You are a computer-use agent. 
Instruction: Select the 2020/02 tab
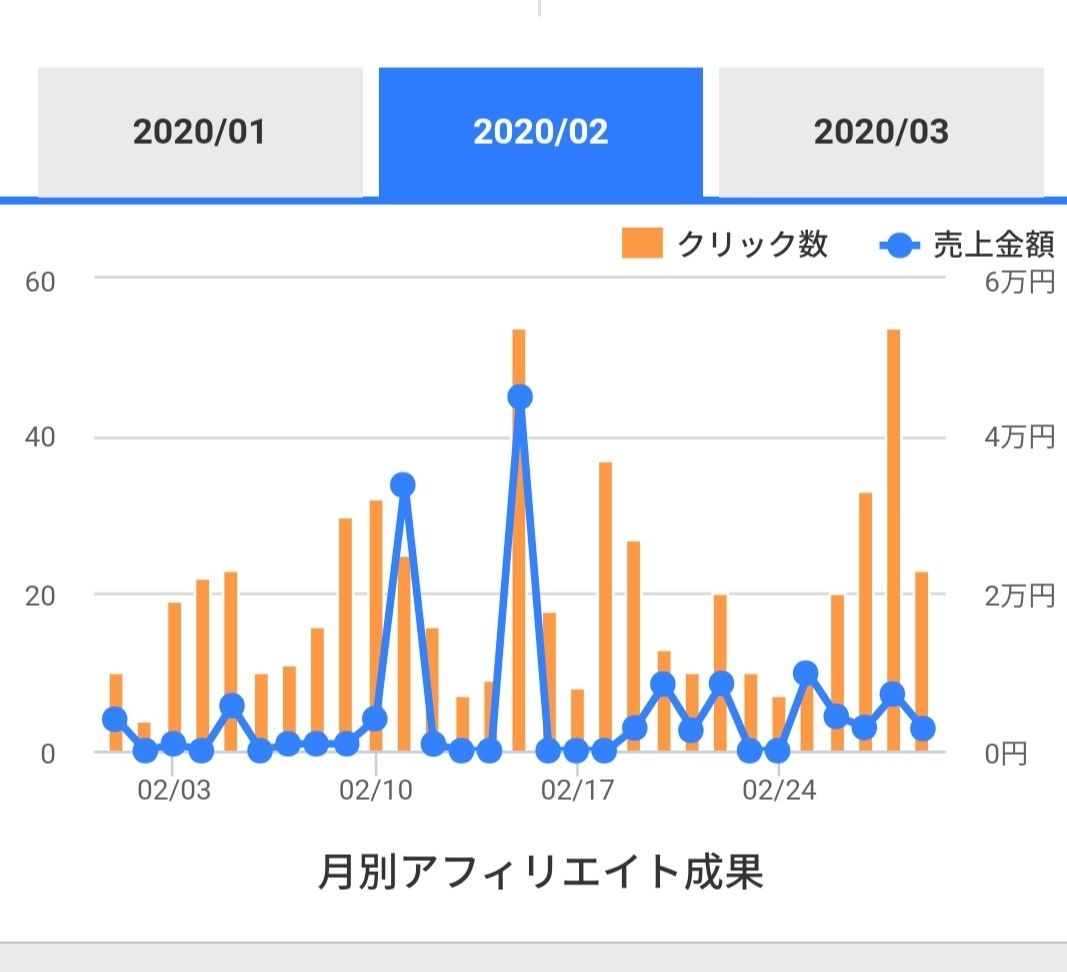(x=540, y=132)
